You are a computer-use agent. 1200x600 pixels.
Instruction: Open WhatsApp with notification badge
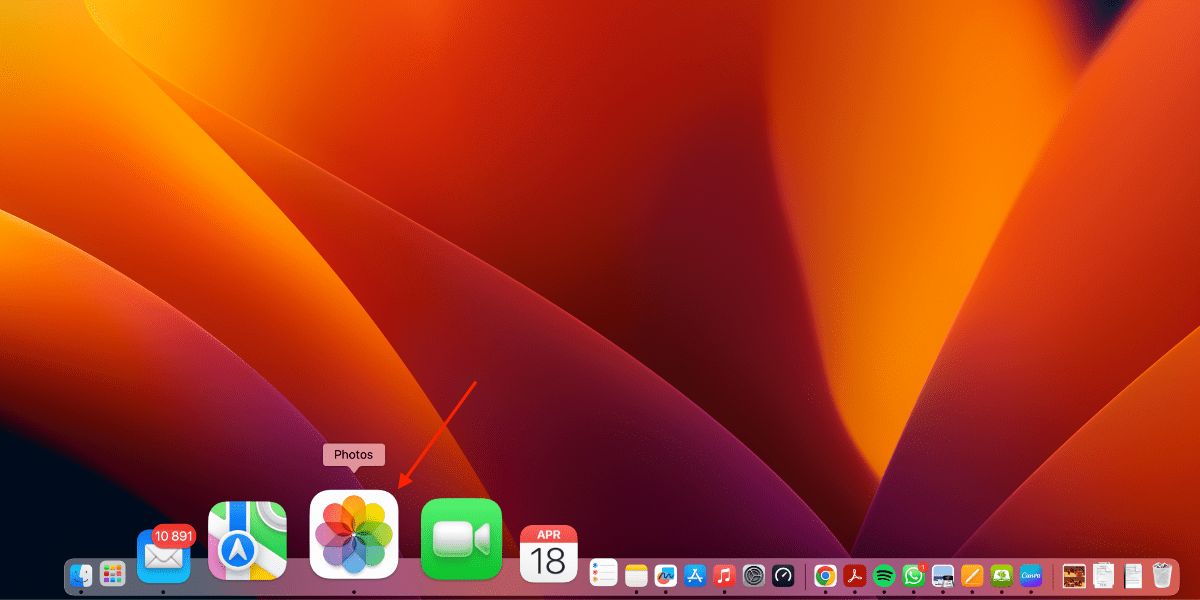pos(913,575)
